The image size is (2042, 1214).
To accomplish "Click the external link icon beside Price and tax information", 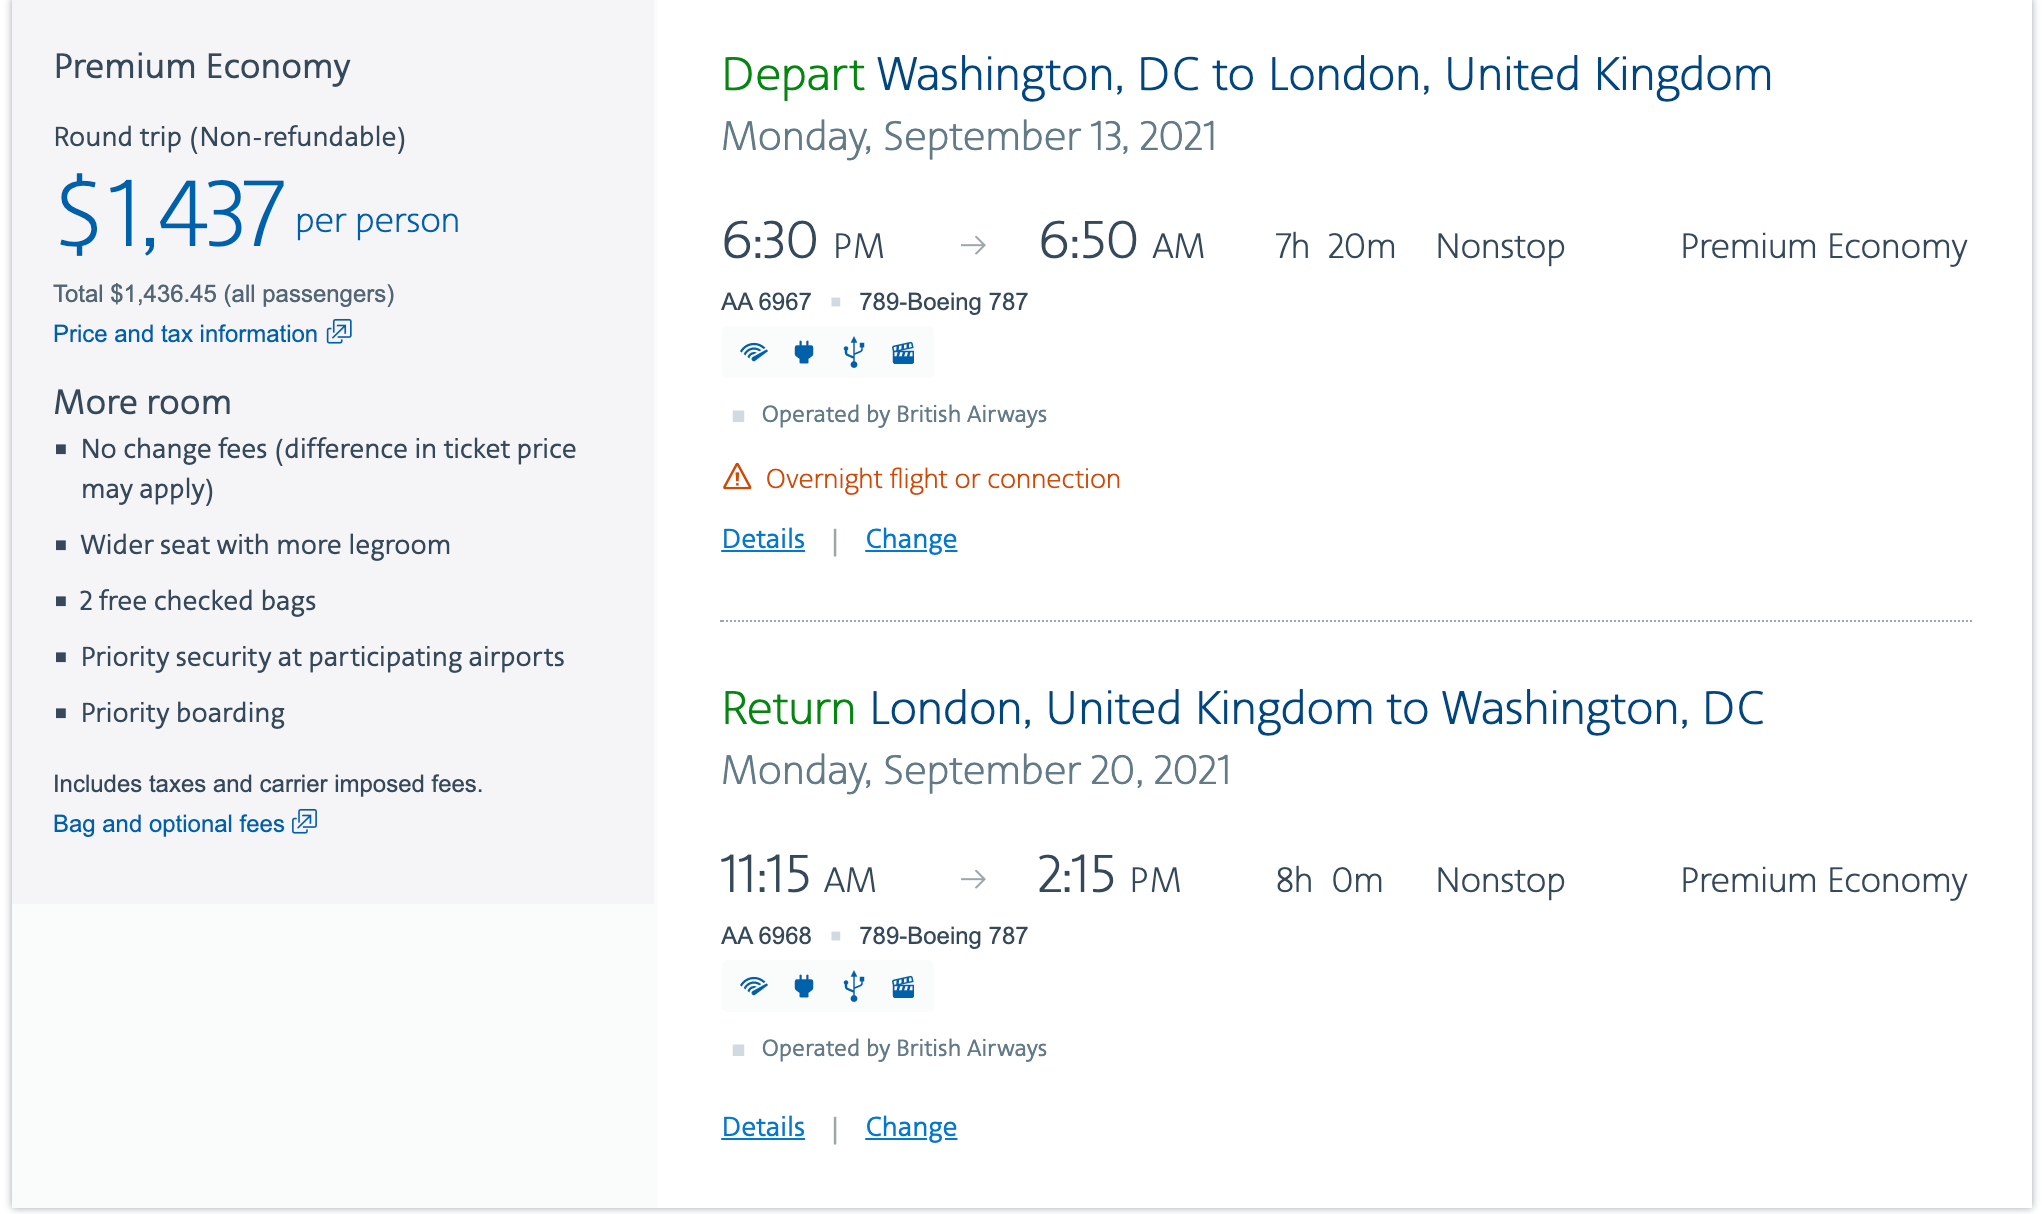I will point(340,331).
